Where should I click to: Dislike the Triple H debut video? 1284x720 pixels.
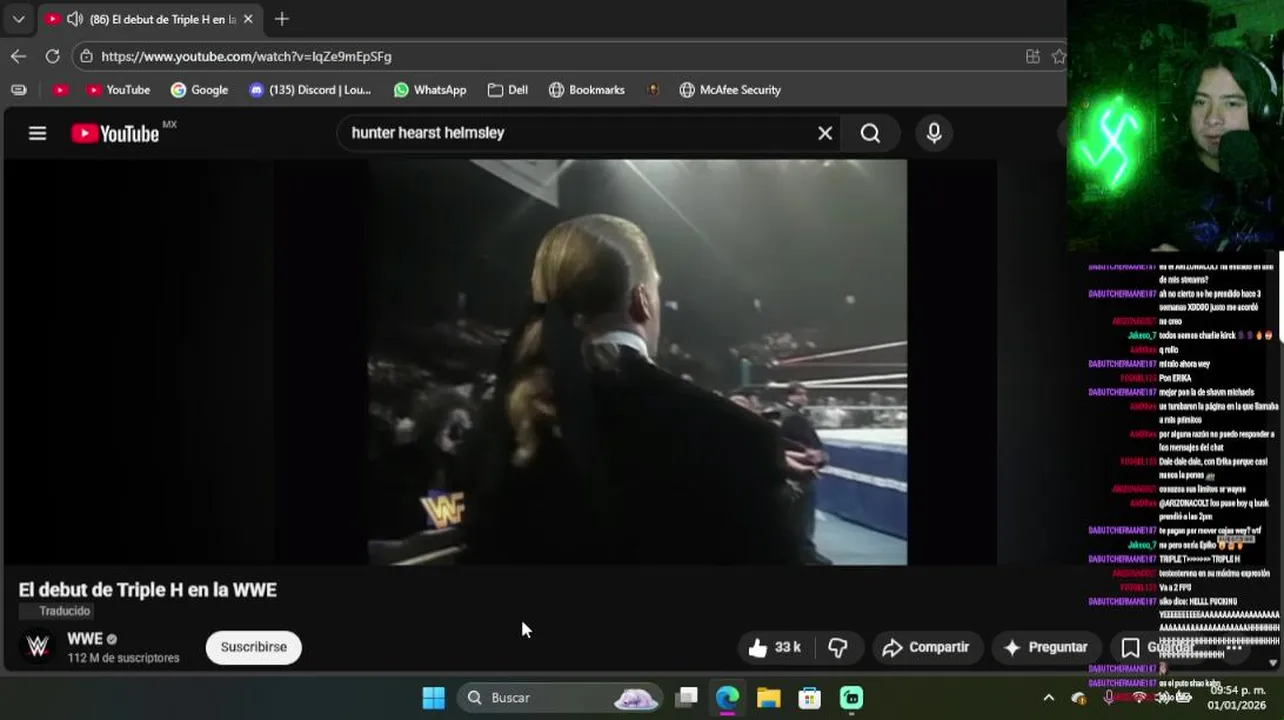(x=838, y=647)
